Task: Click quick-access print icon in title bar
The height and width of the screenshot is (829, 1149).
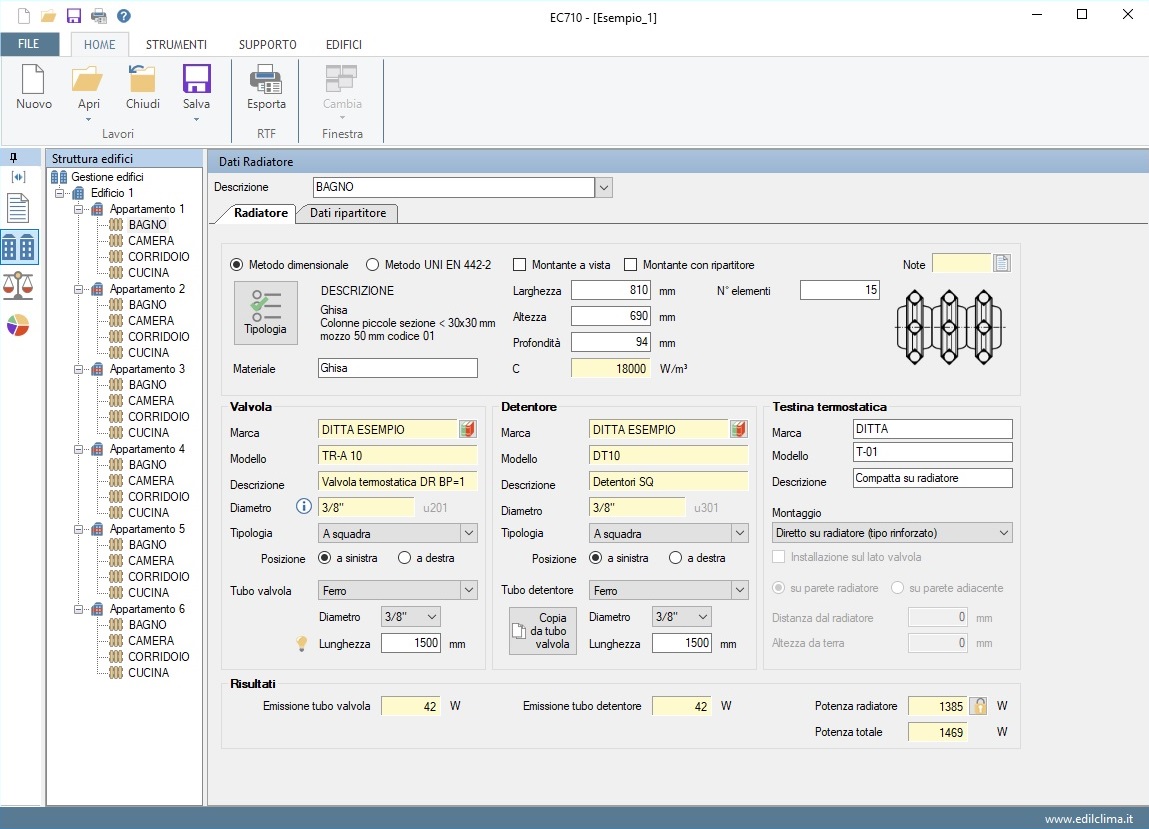Action: pos(98,15)
